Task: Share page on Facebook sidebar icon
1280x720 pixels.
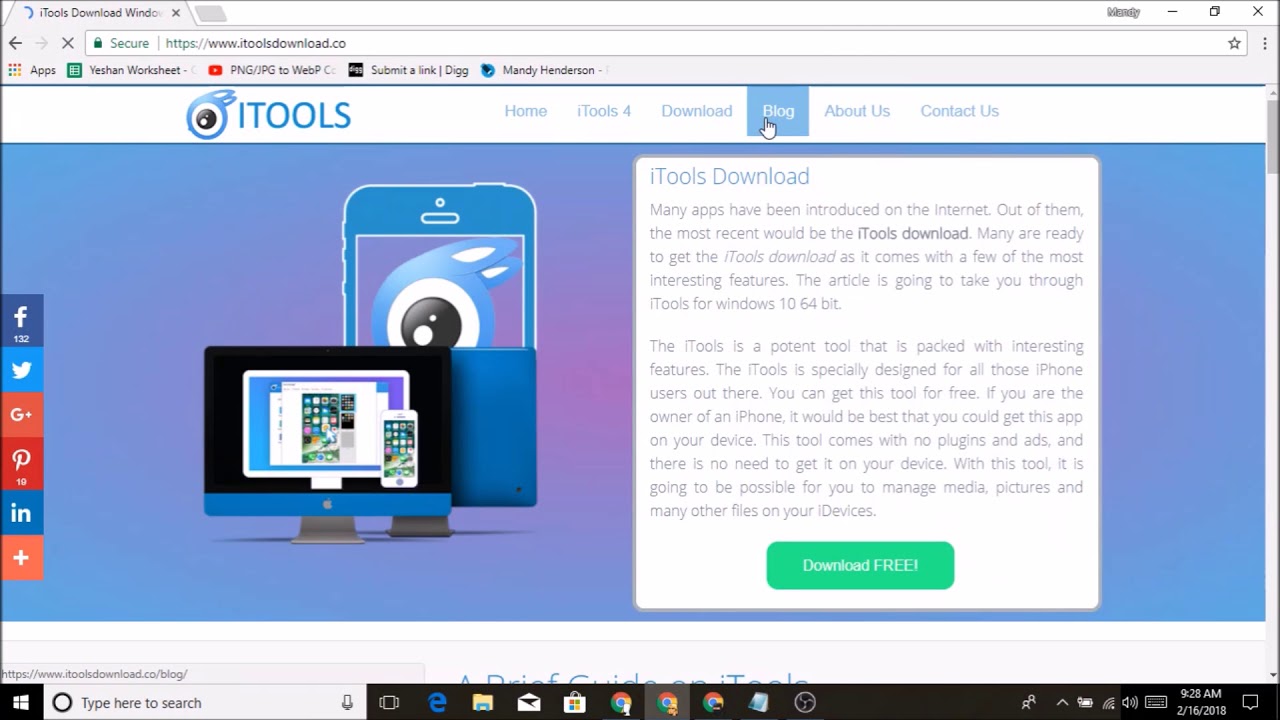Action: [x=21, y=321]
